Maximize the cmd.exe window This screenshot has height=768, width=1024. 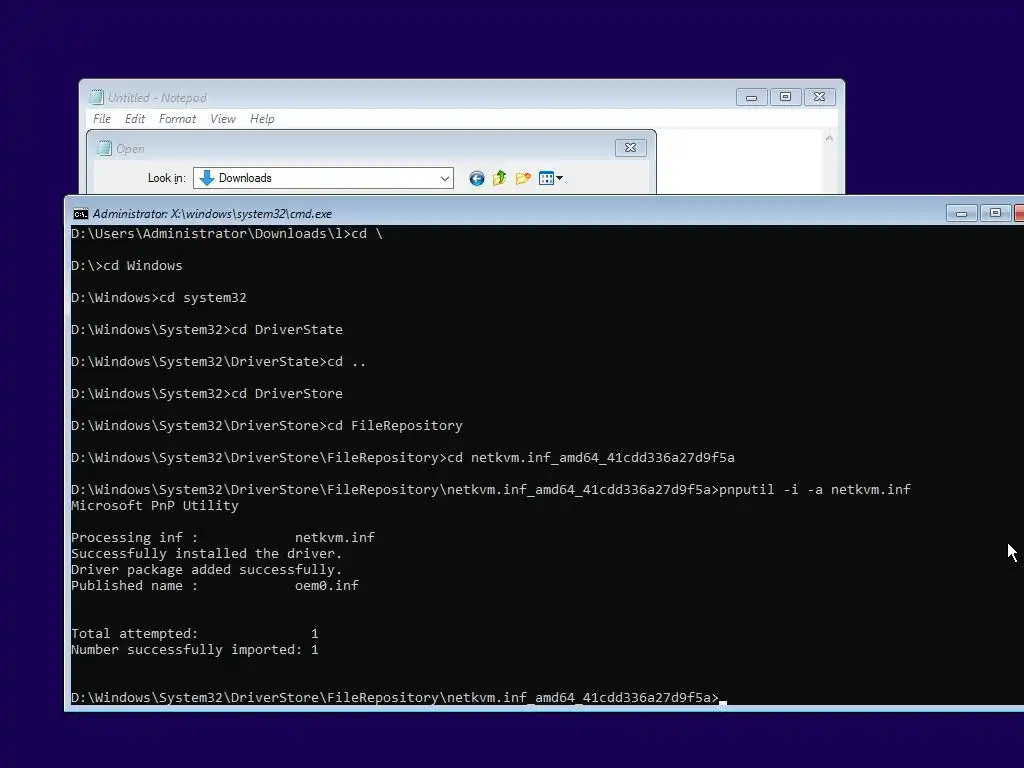(x=995, y=214)
